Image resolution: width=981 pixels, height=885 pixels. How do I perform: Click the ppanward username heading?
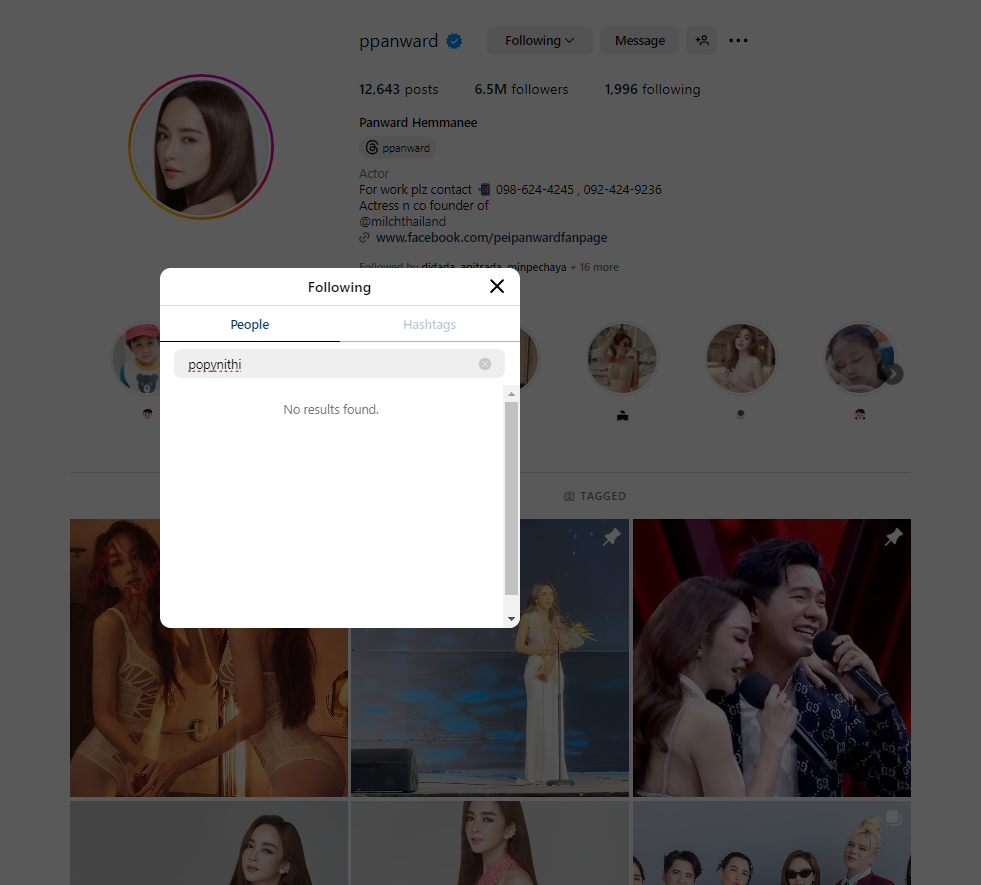point(399,41)
